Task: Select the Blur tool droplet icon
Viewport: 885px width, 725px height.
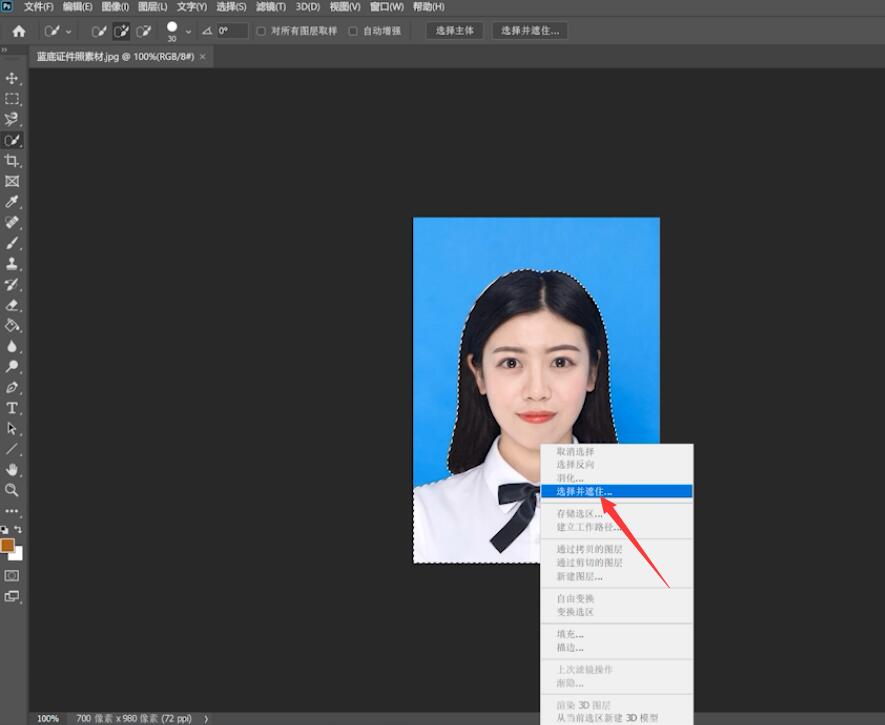Action: [12, 346]
